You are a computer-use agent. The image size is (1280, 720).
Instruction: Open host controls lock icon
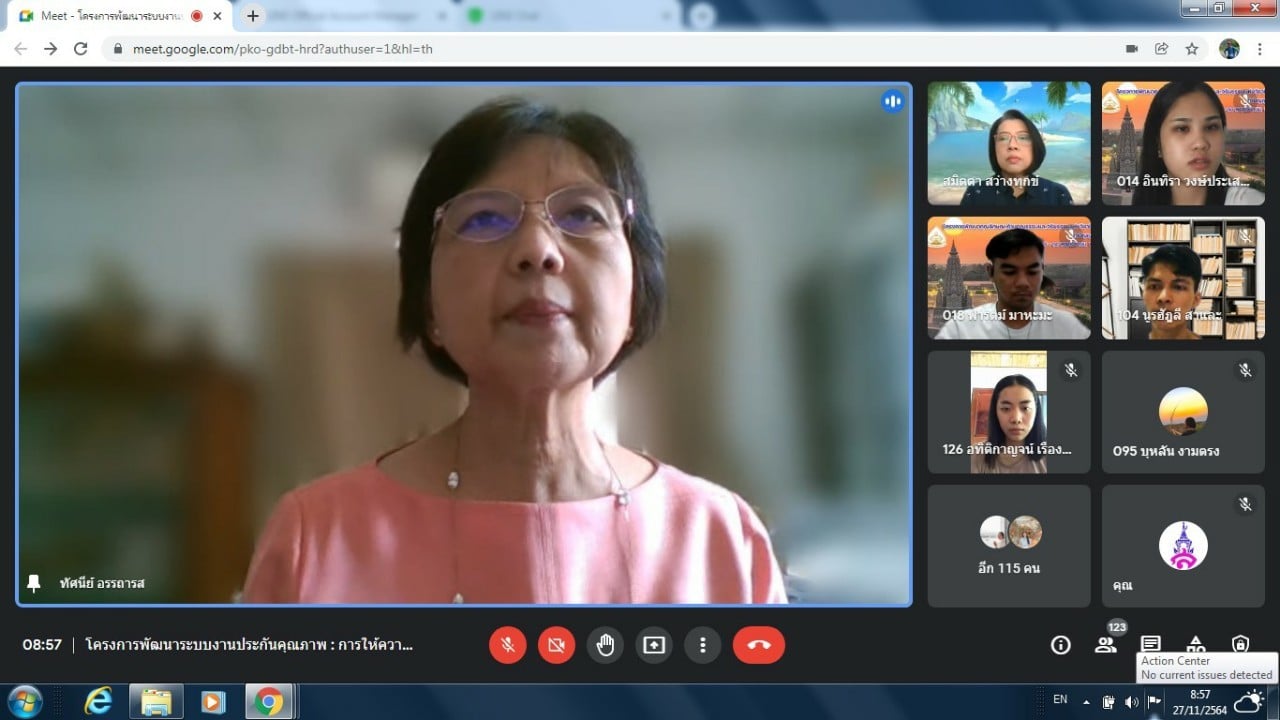[x=1240, y=644]
